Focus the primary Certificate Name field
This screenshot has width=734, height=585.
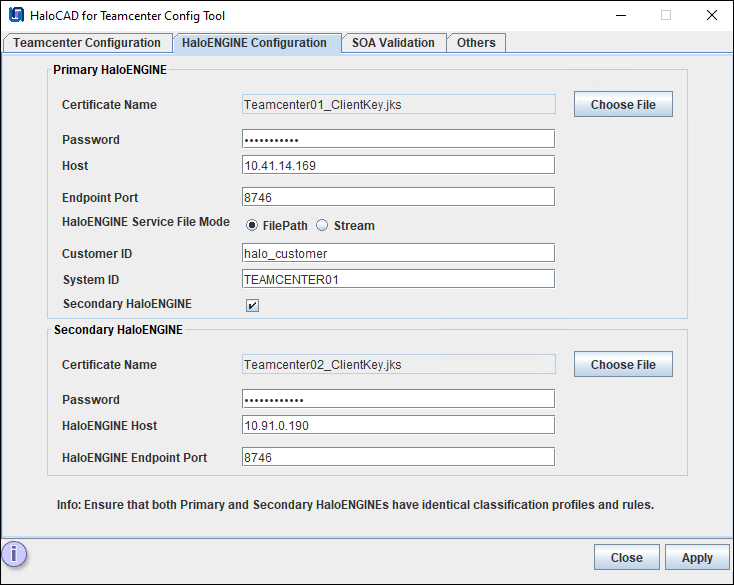tap(399, 104)
